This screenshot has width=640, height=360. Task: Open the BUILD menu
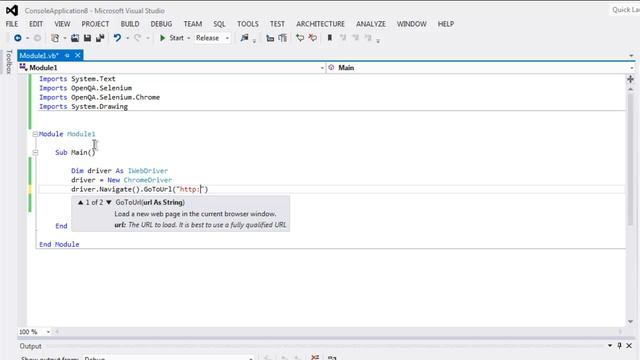click(130, 24)
